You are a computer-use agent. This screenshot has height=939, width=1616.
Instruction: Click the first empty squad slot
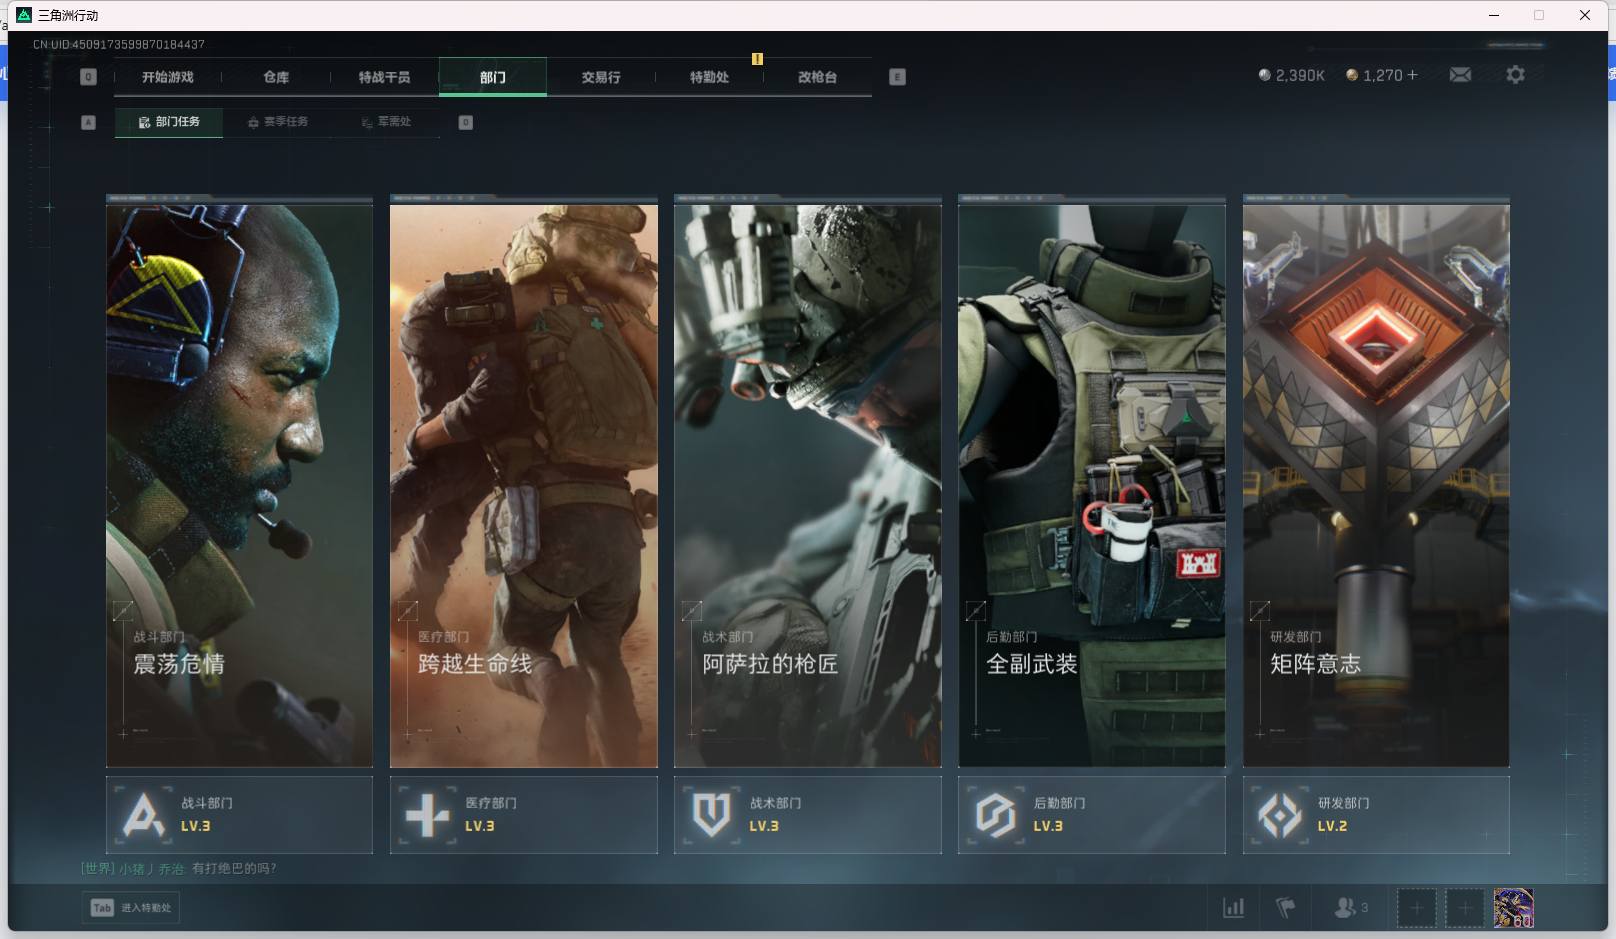click(1416, 908)
